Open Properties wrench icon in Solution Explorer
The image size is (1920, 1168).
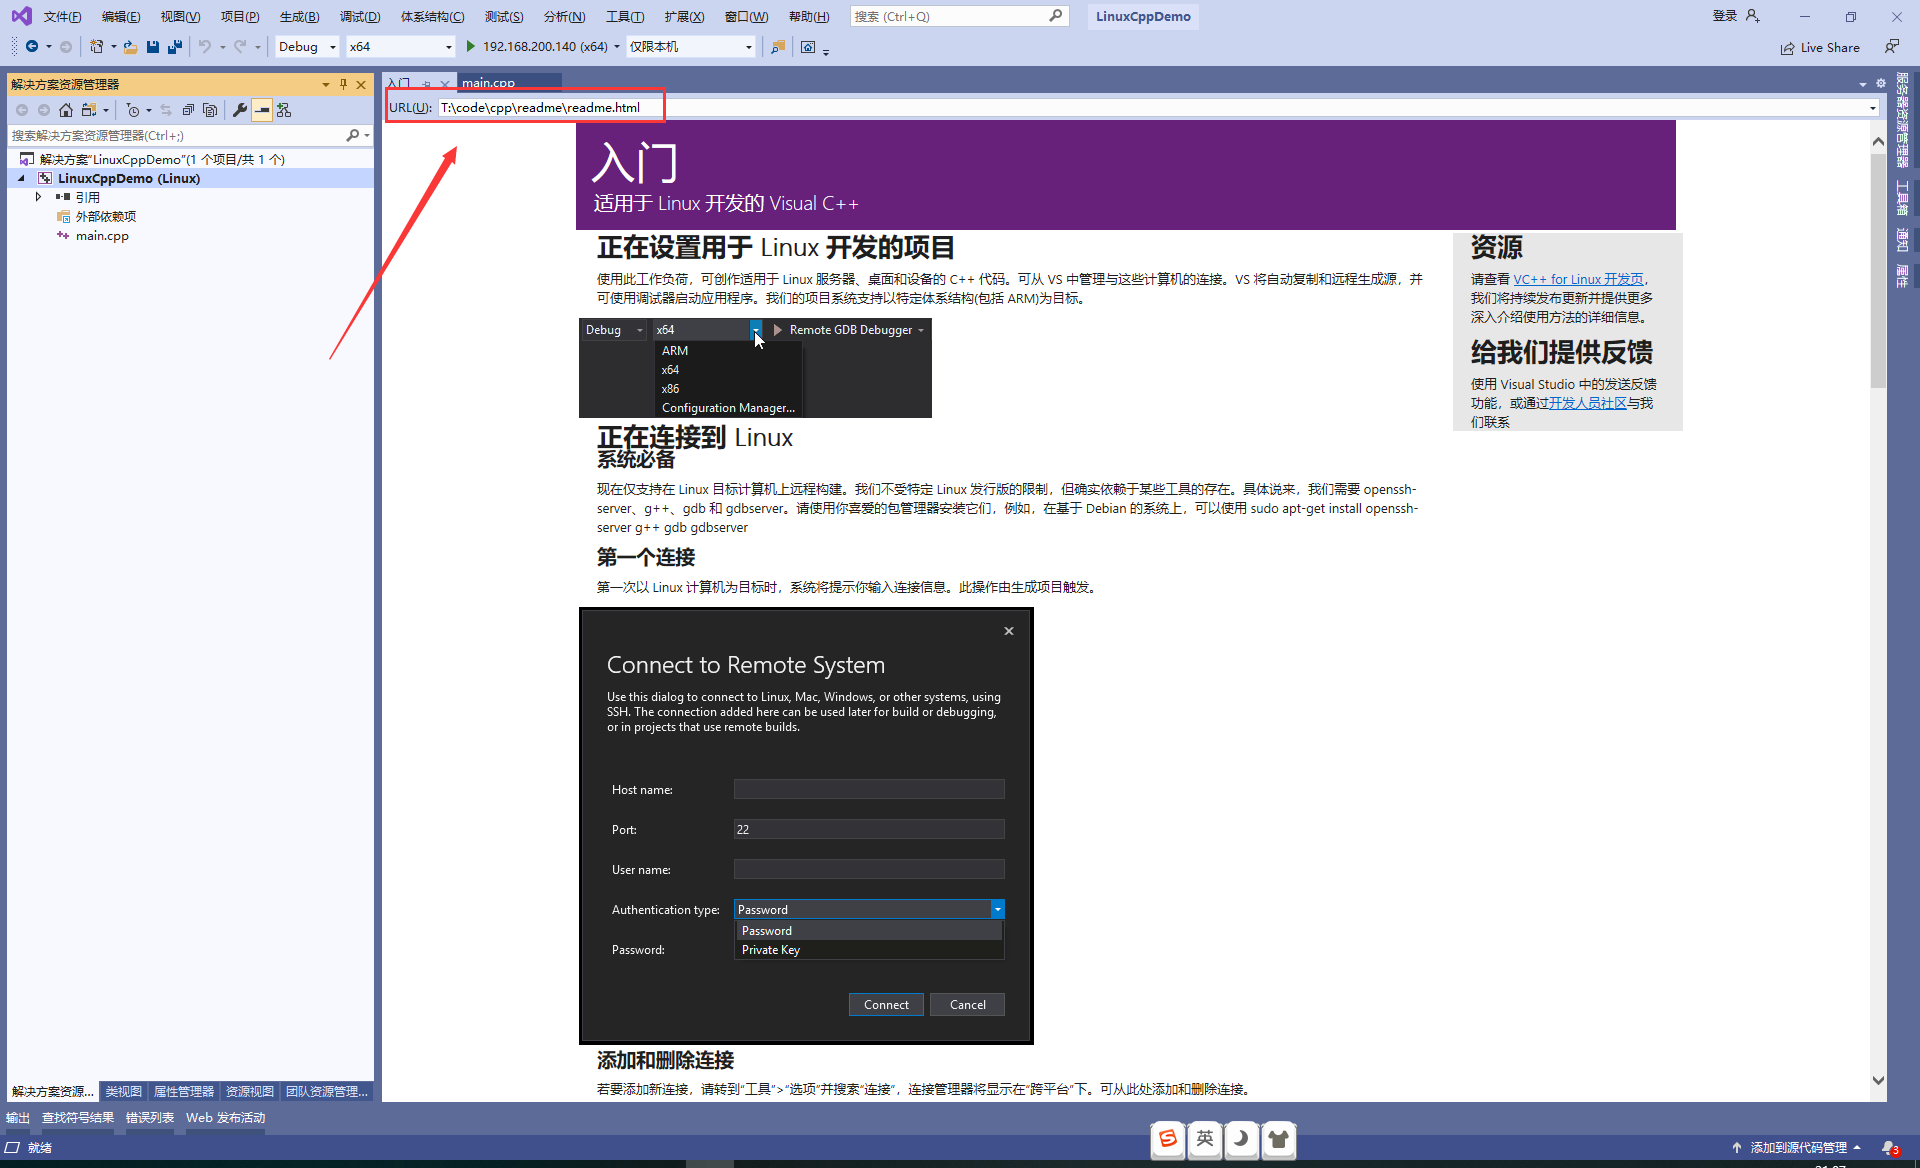[x=239, y=110]
